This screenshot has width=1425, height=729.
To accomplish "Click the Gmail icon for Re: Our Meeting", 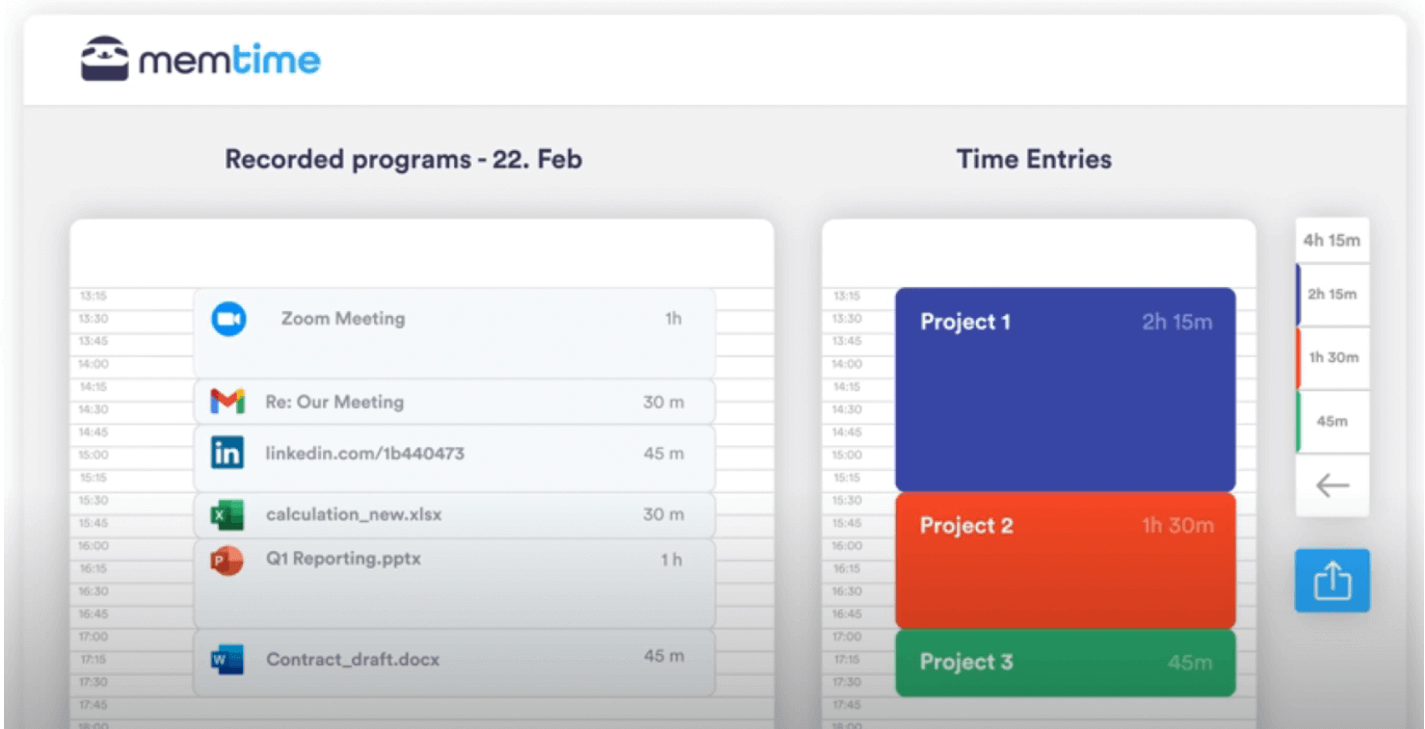I will click(228, 402).
